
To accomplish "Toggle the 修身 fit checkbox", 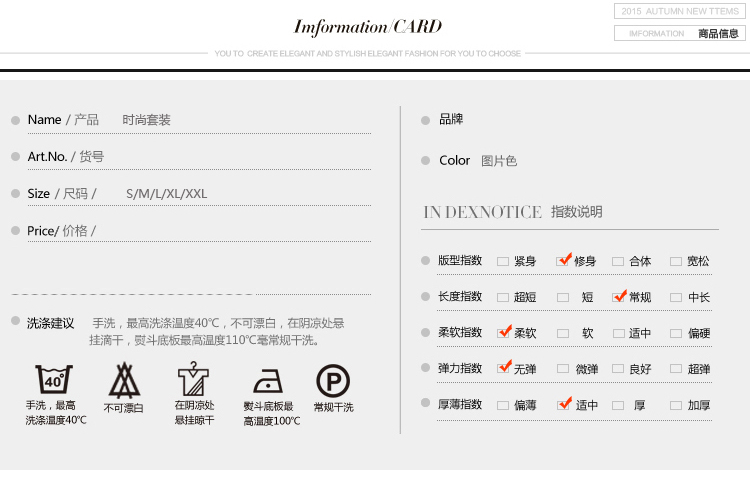I will pos(563,261).
